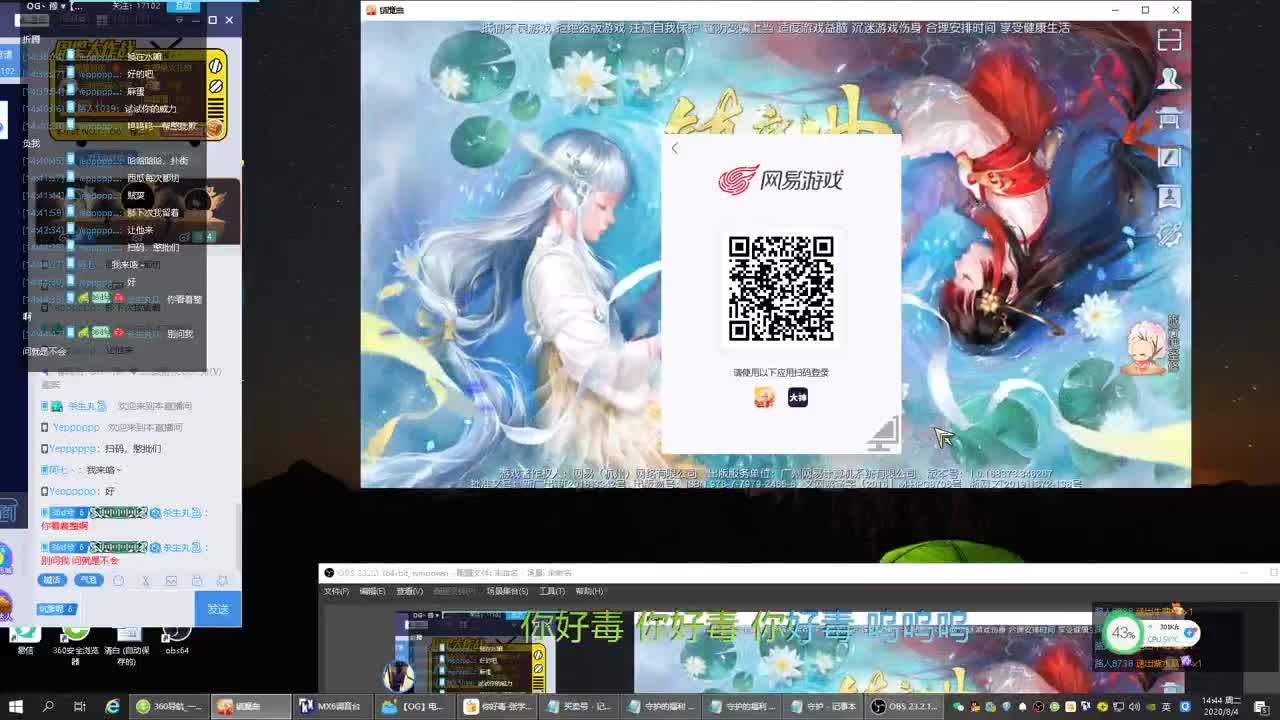Screen dimensions: 1280x720
Task: Switch to OBS 23.2.1 taskbar item
Action: 904,706
